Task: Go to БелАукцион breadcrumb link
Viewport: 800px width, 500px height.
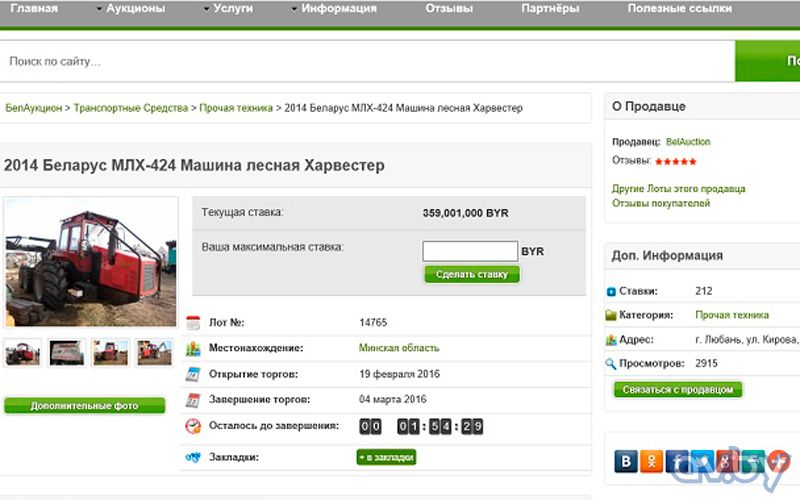Action: [34, 108]
